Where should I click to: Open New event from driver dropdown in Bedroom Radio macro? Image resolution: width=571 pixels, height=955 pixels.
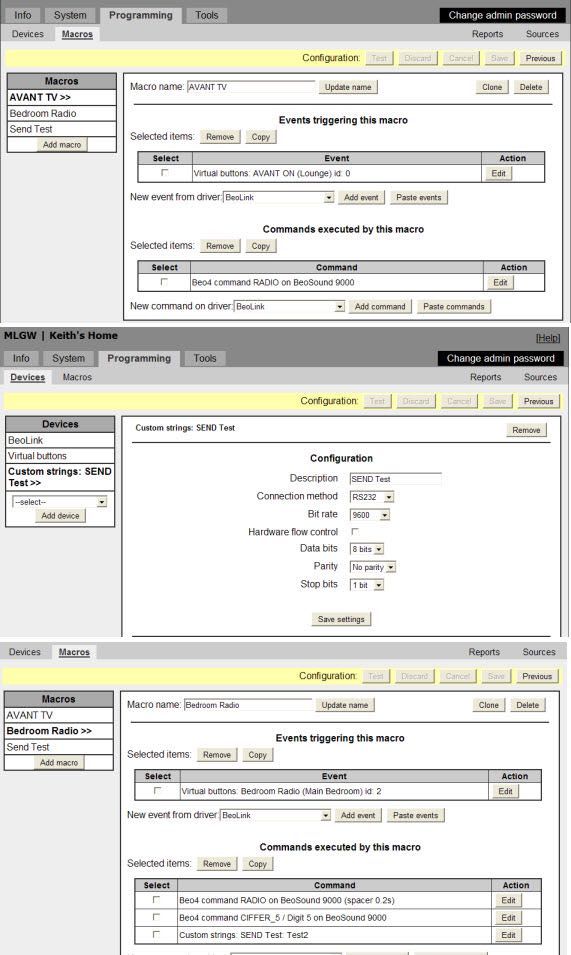[276, 815]
